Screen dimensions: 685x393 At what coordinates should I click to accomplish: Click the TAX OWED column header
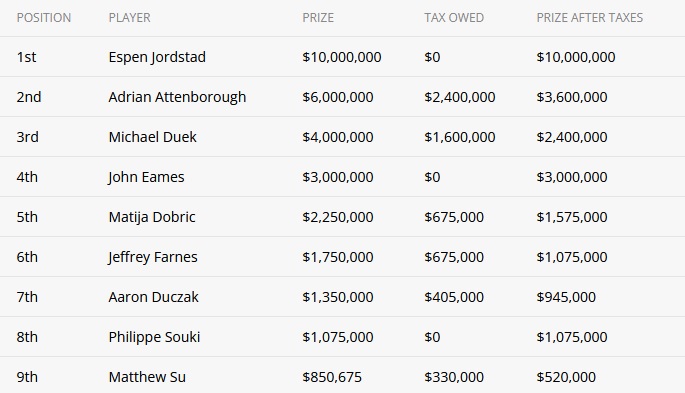(x=454, y=18)
